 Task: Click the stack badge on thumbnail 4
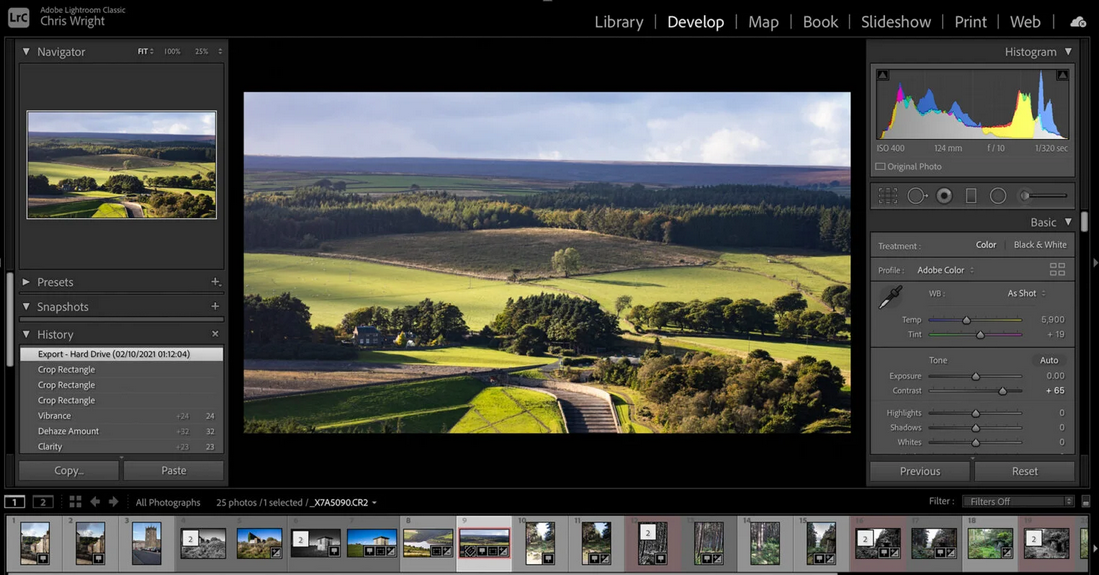click(x=190, y=539)
